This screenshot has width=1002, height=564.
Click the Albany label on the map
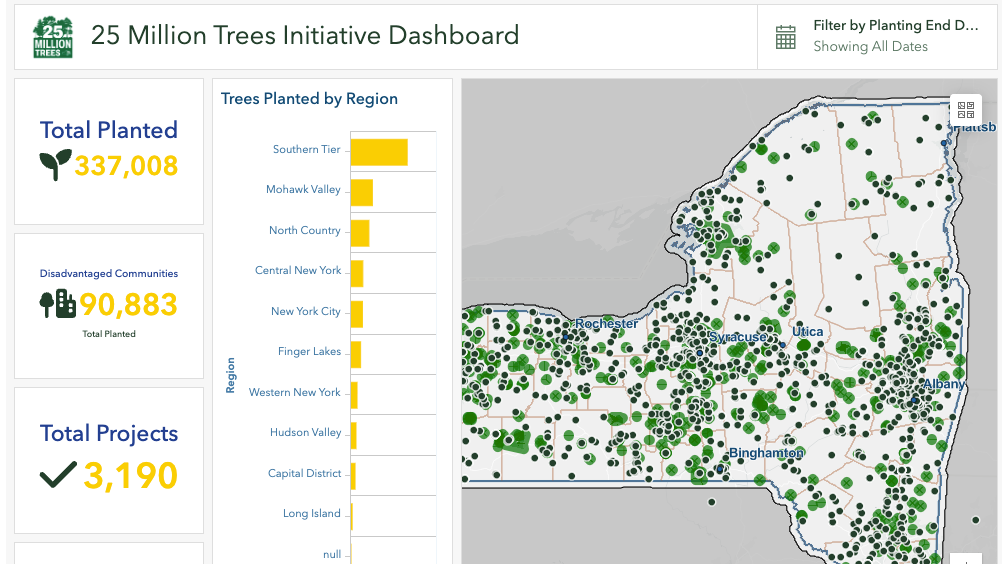(x=943, y=384)
